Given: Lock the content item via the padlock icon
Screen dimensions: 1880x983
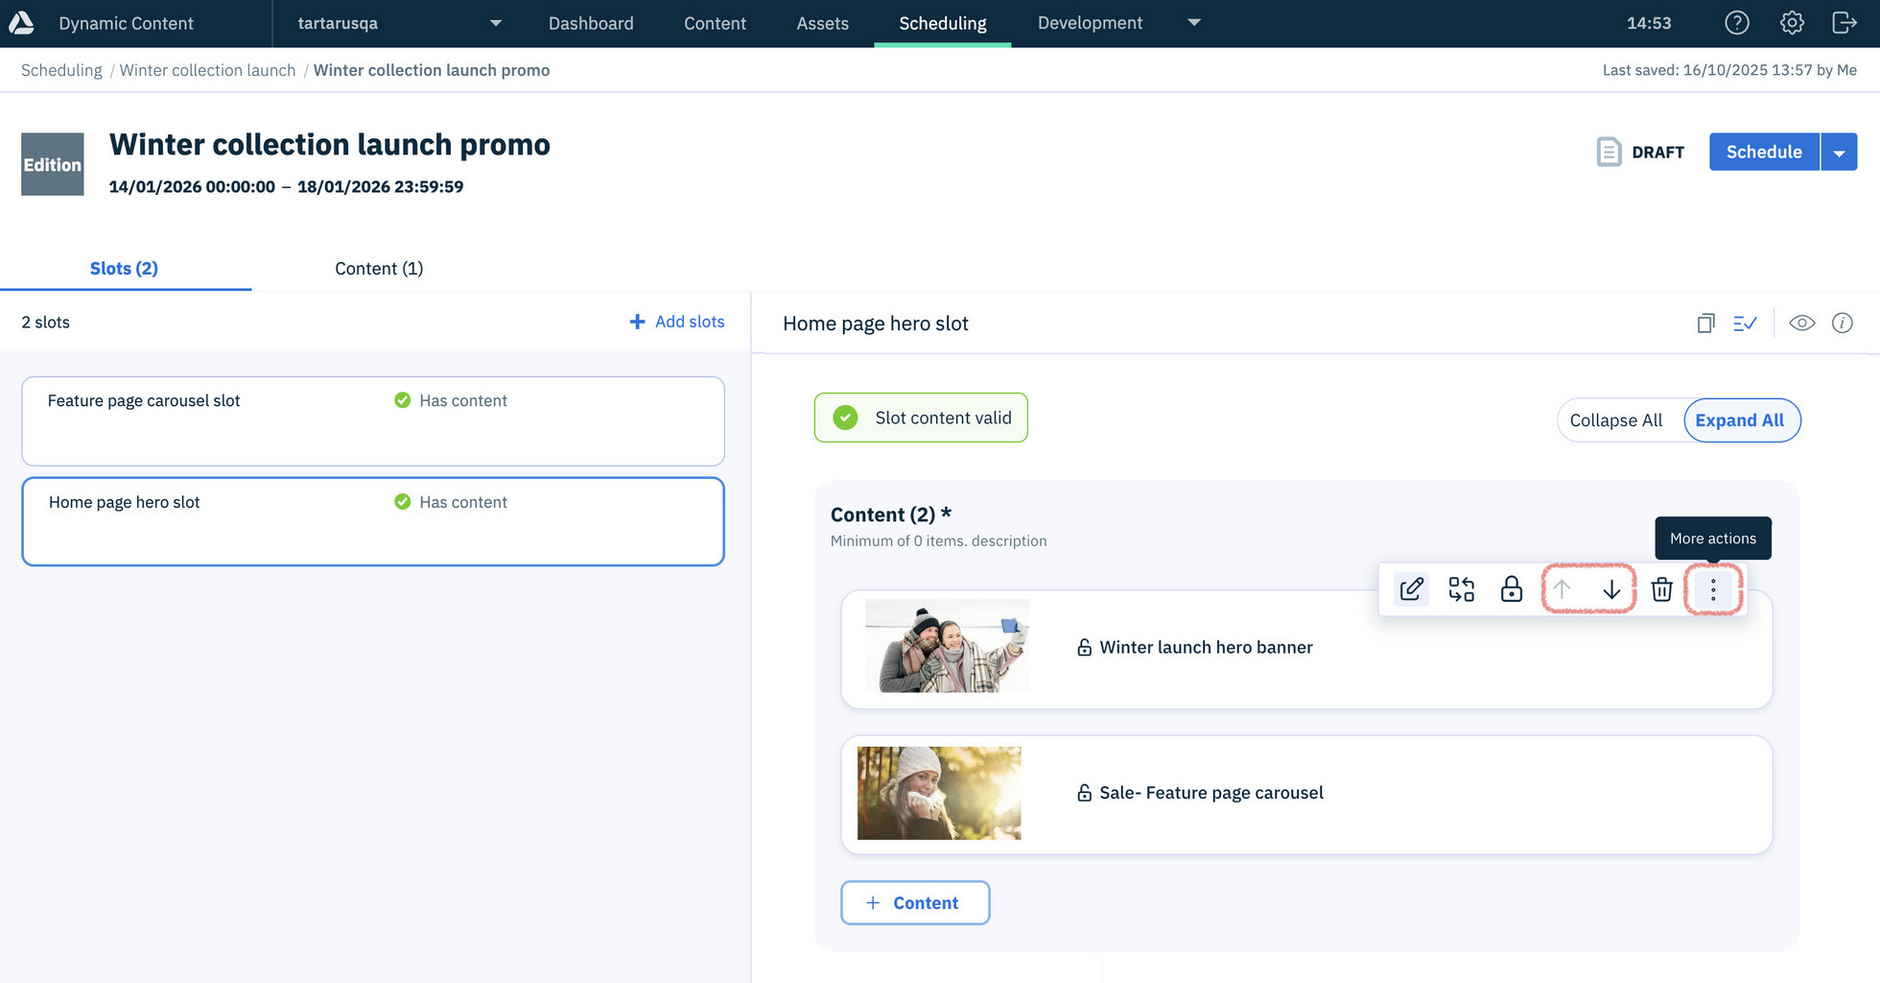Looking at the screenshot, I should tap(1511, 589).
